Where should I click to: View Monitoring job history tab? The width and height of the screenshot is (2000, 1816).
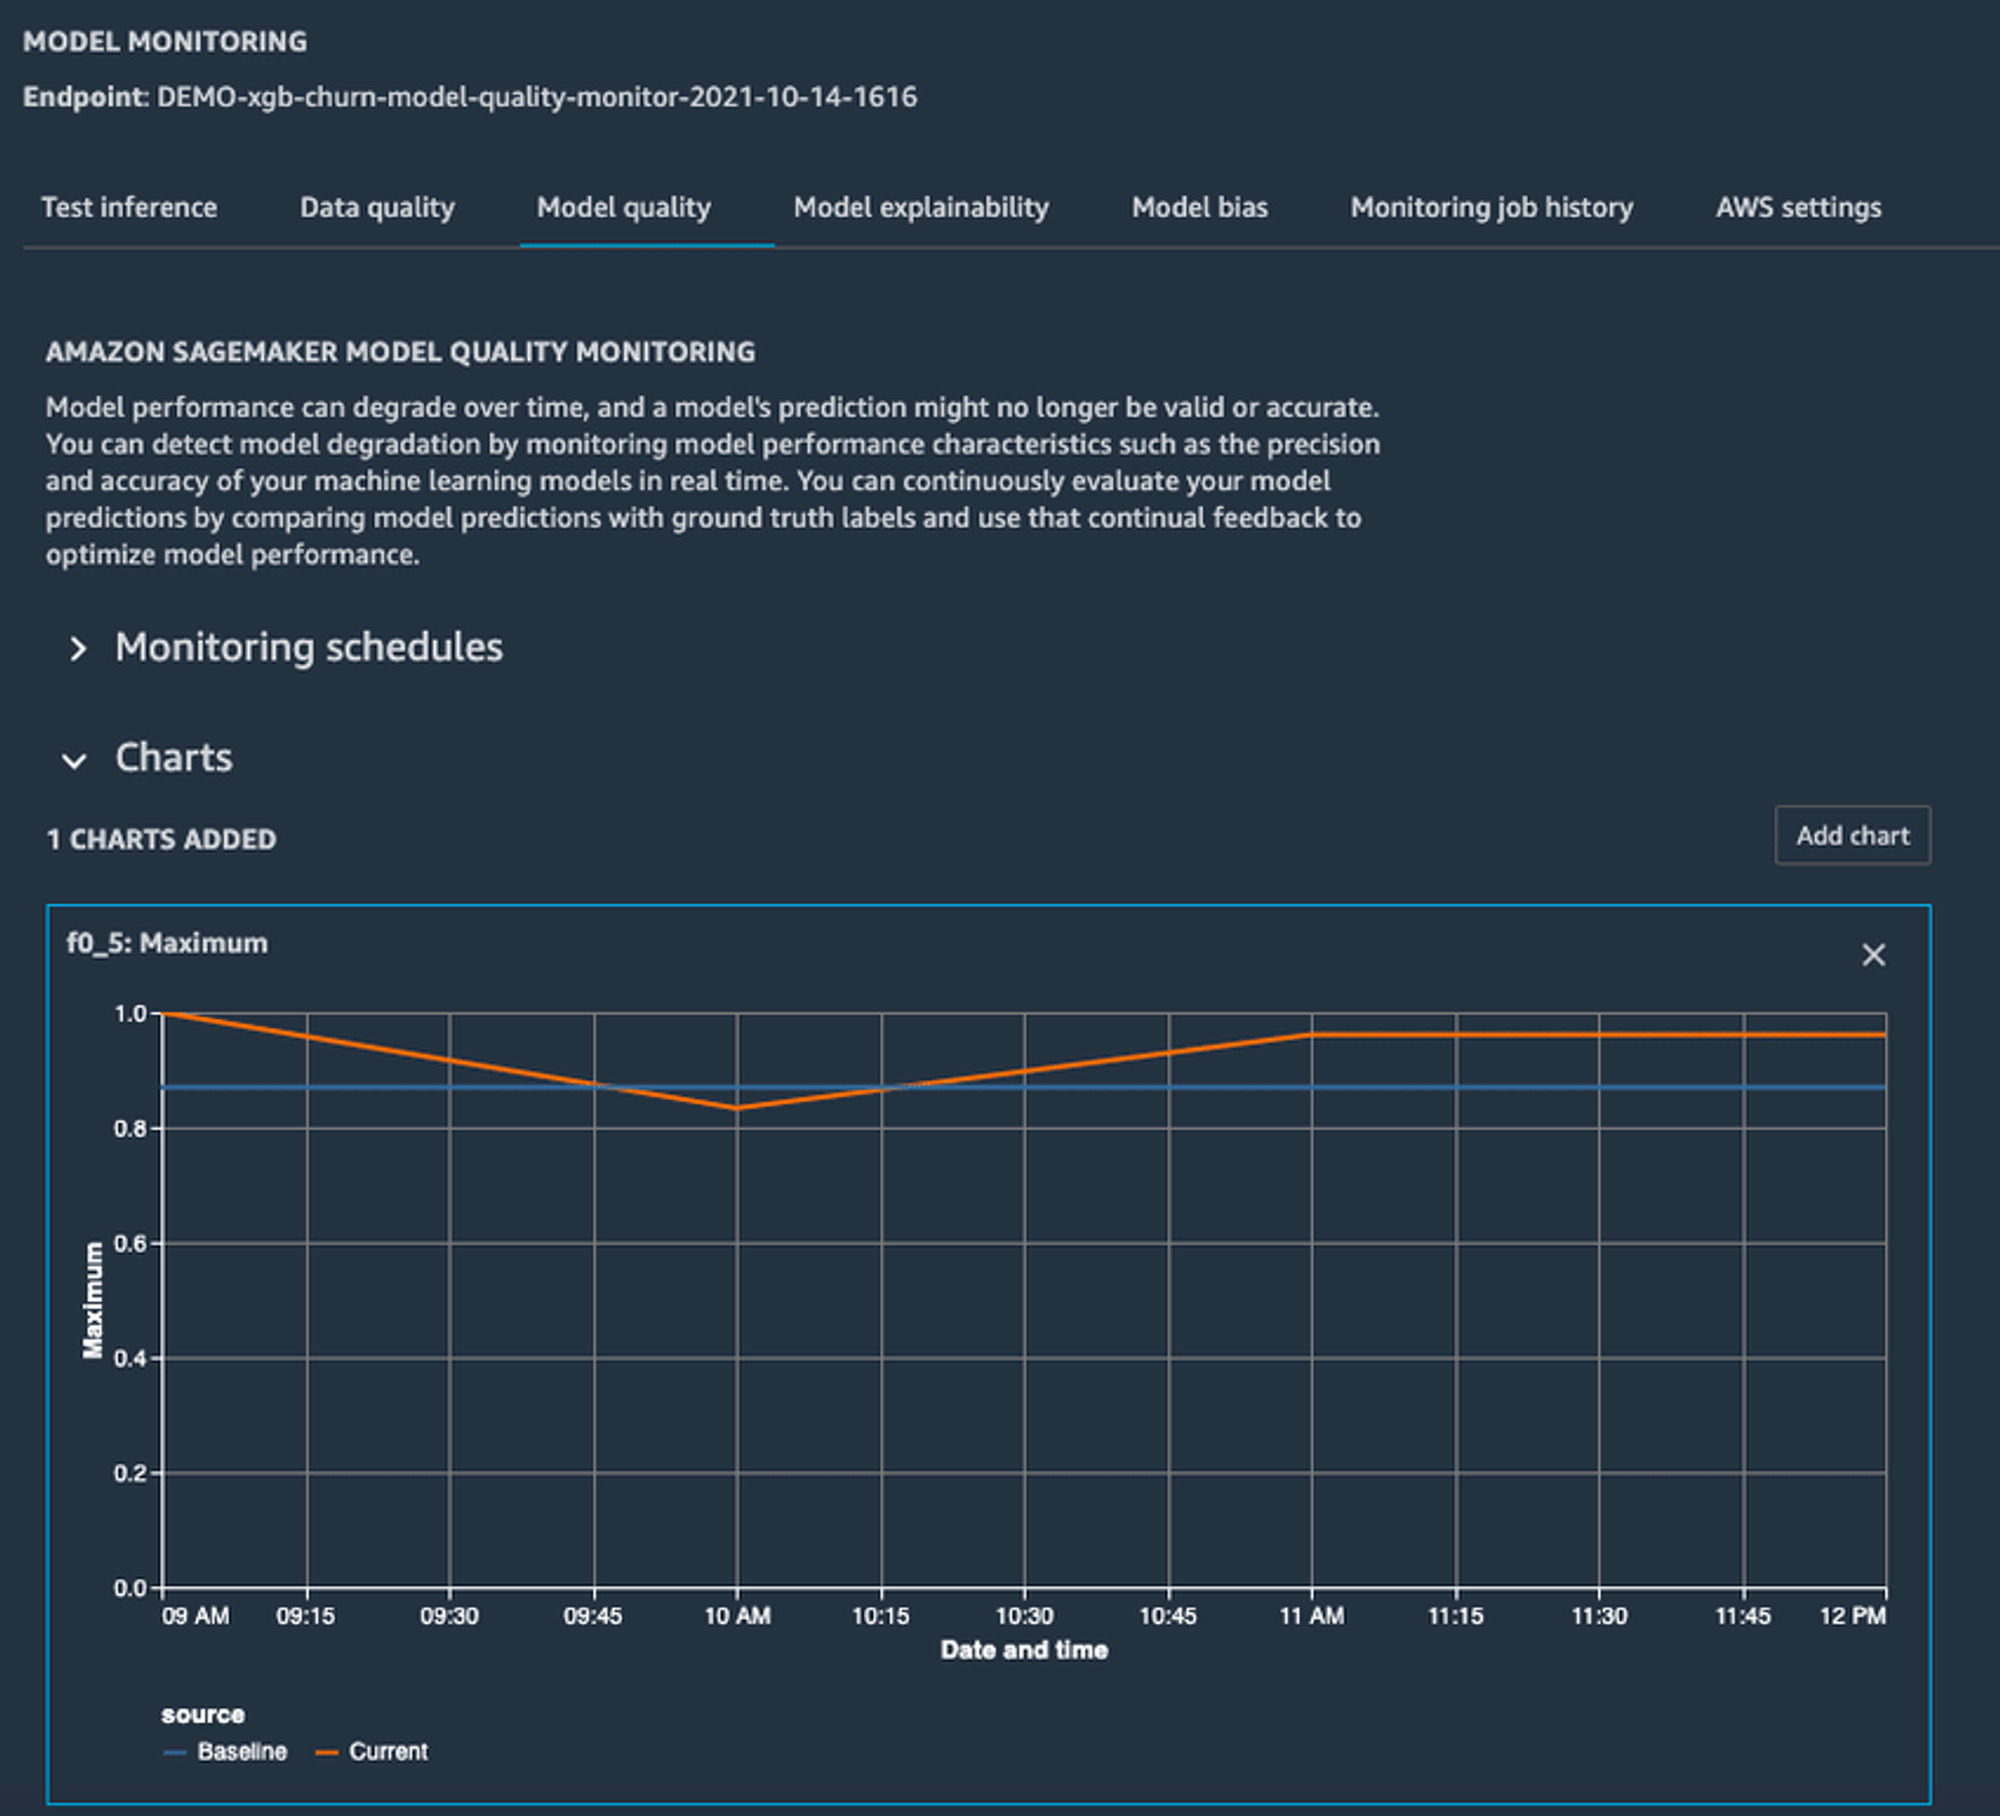pos(1491,207)
